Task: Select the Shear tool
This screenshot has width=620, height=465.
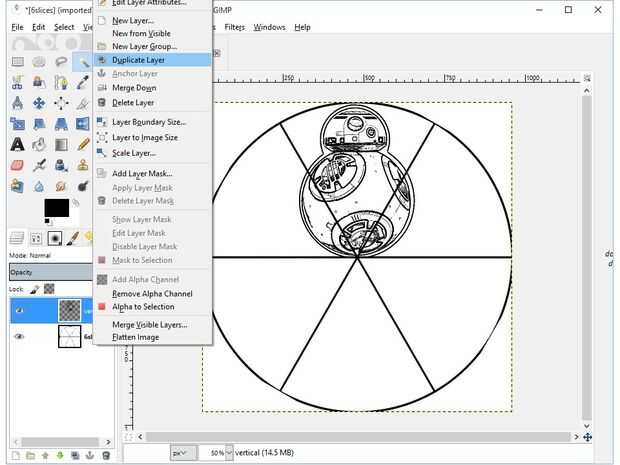Action: click(39, 124)
